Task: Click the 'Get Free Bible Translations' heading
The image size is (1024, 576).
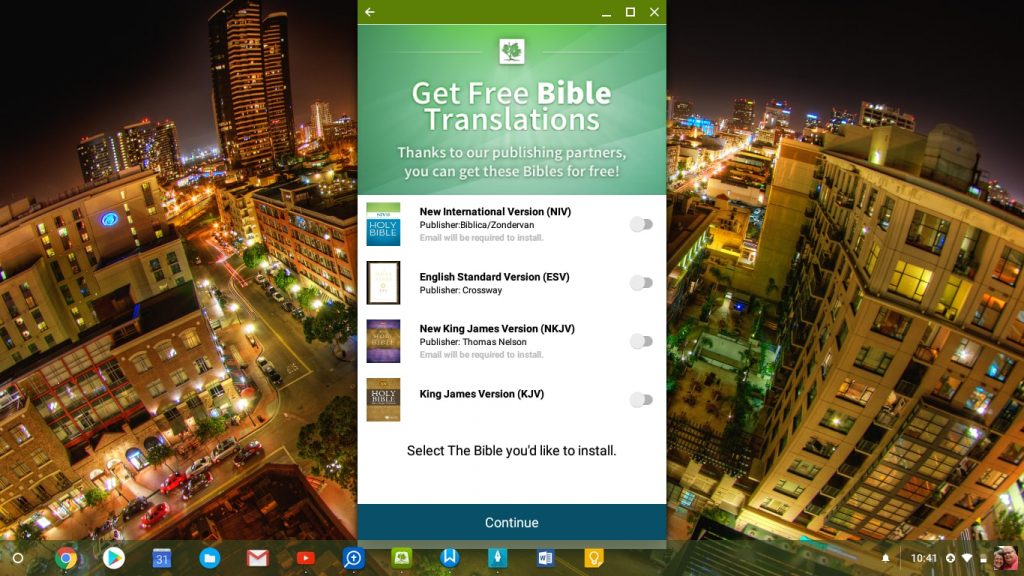Action: pyautogui.click(x=512, y=107)
